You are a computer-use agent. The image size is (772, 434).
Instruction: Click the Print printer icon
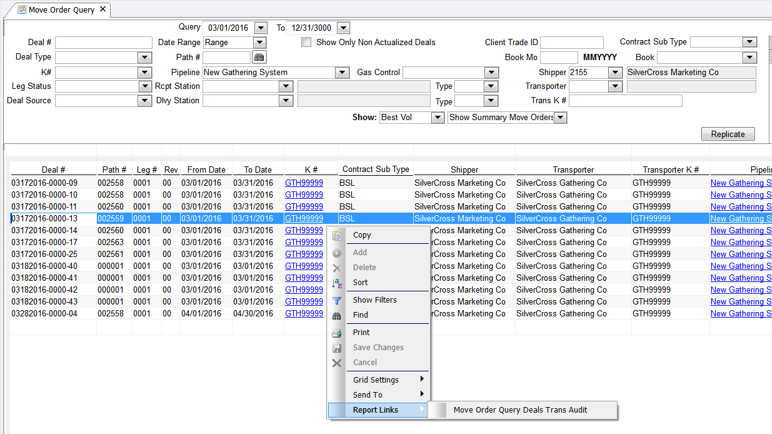tap(337, 333)
